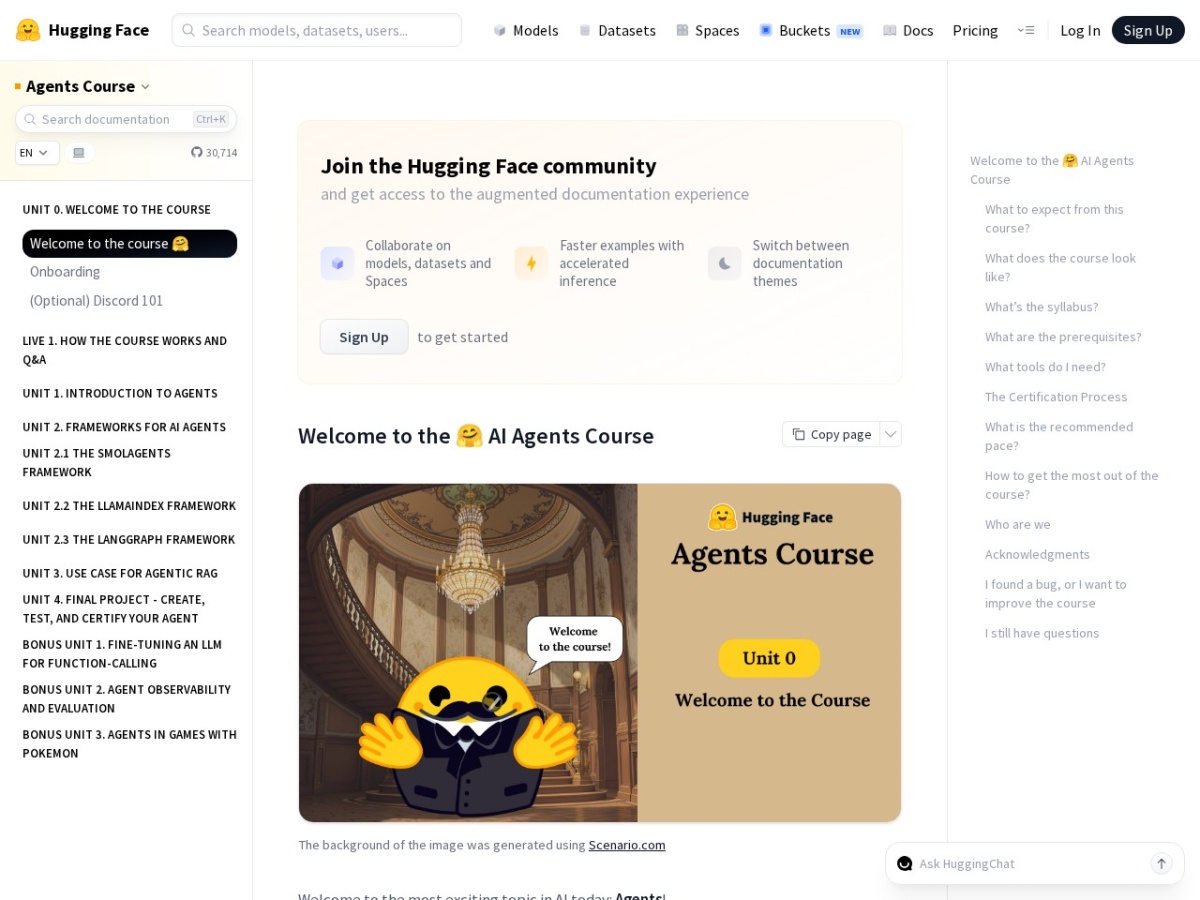The image size is (1200, 900).
Task: Jump to Who are we section
Action: 1018,524
